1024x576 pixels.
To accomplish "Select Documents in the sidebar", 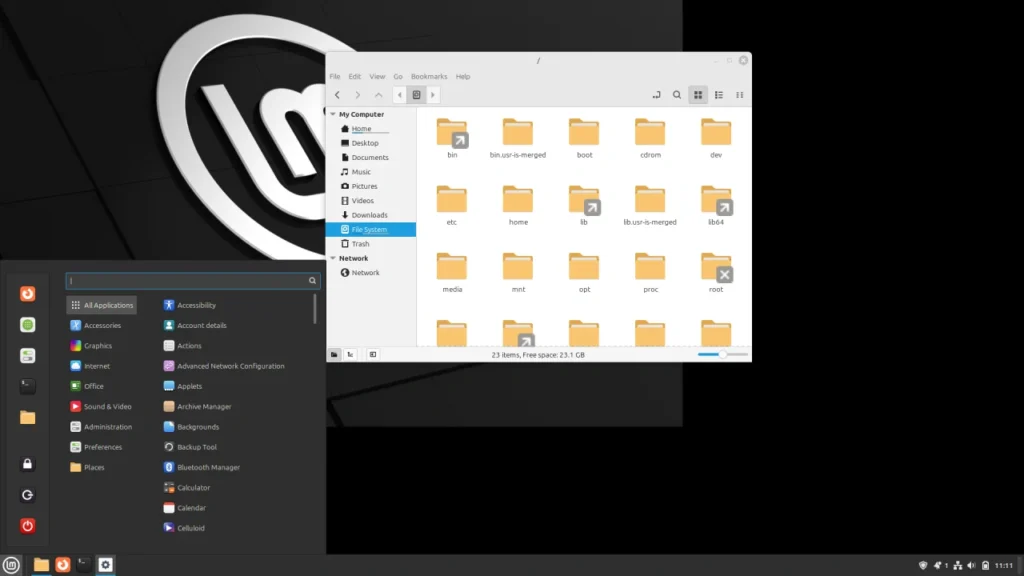I will point(371,157).
